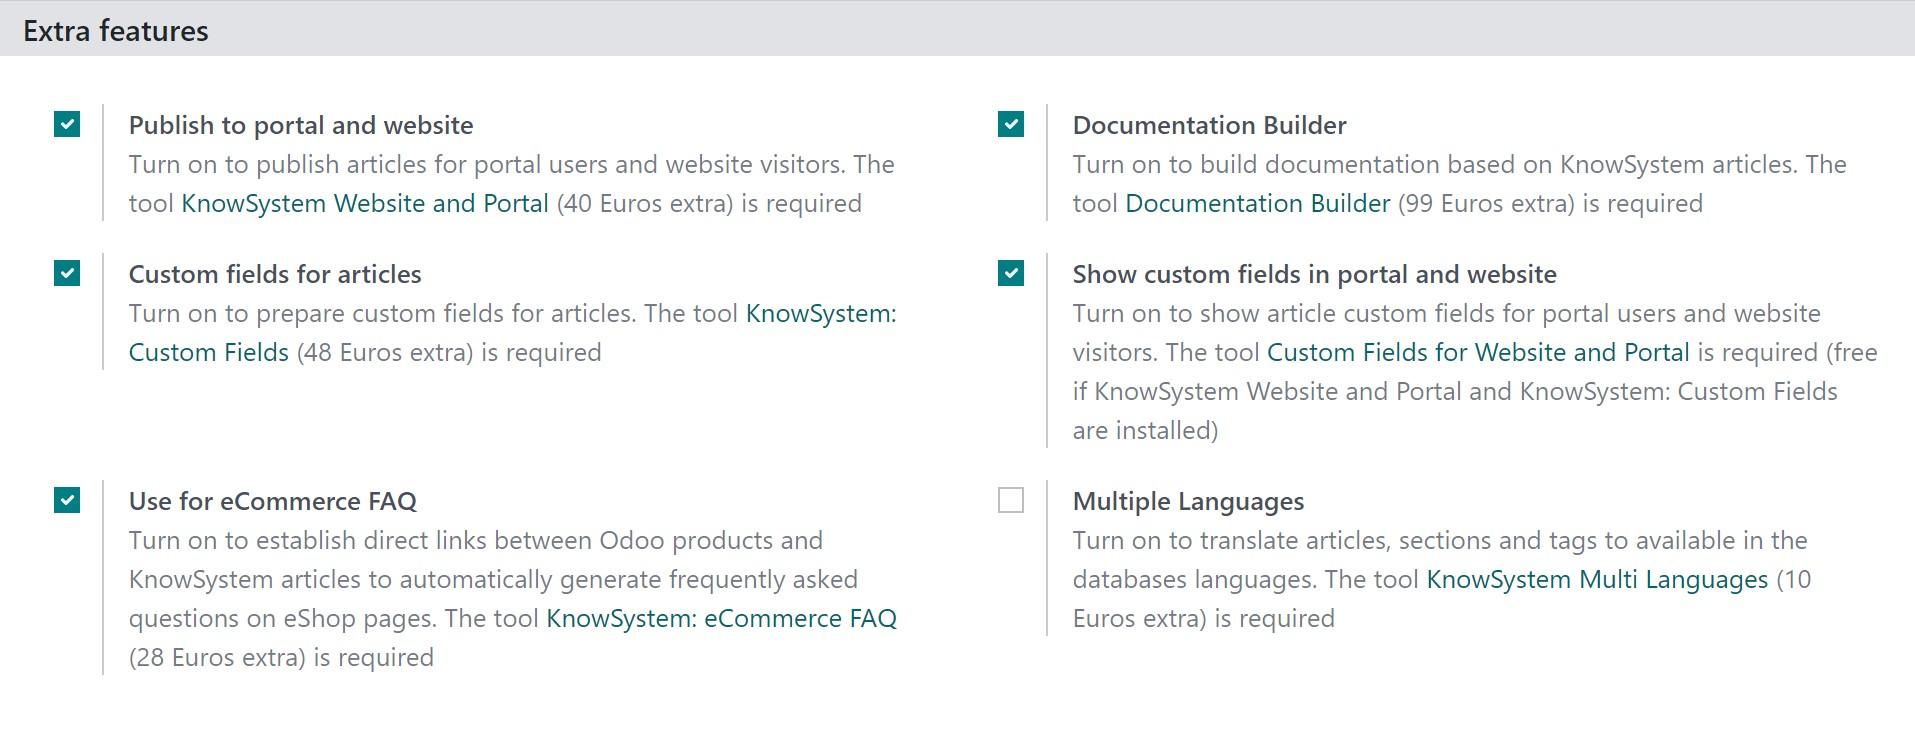Uncheck Show custom fields in portal and website
The height and width of the screenshot is (738, 1915).
tap(1011, 273)
